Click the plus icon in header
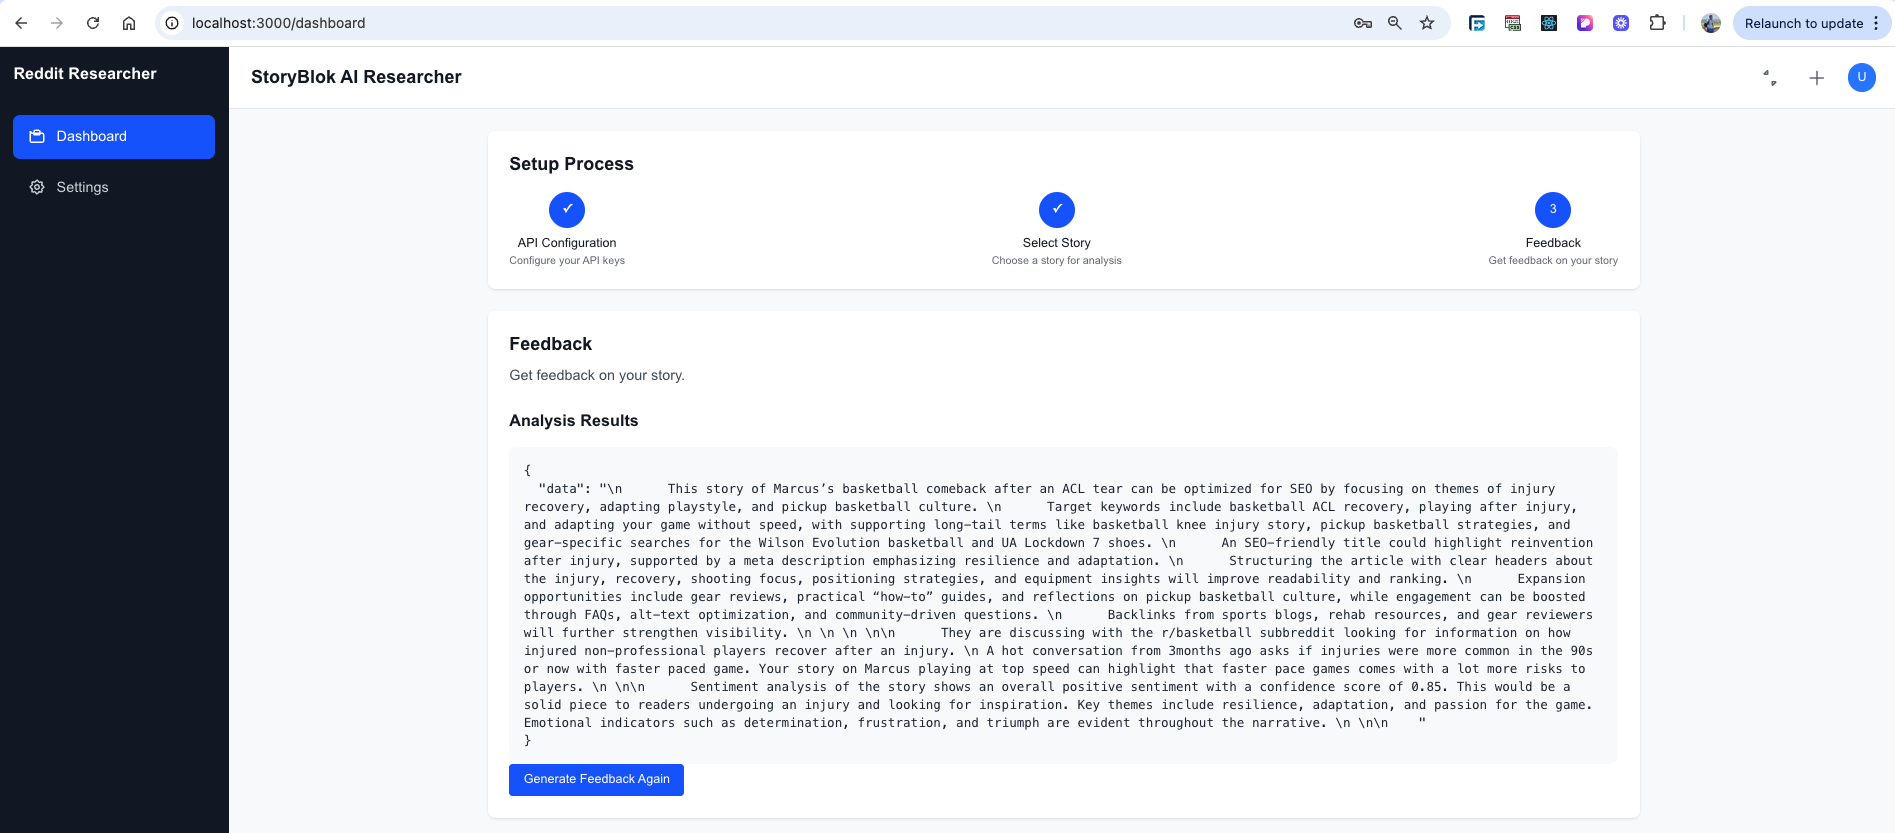 click(1817, 77)
